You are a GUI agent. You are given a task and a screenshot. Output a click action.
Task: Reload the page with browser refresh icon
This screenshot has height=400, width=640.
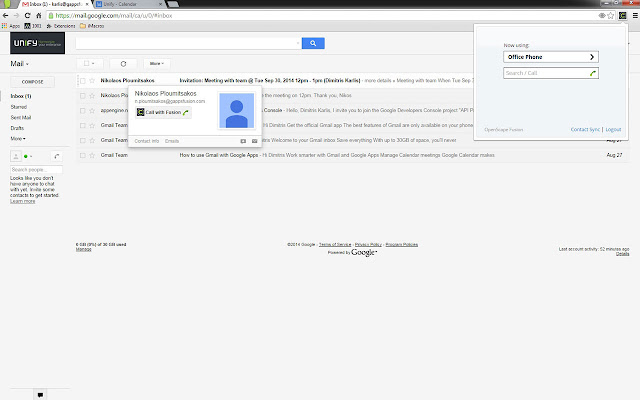[27, 16]
